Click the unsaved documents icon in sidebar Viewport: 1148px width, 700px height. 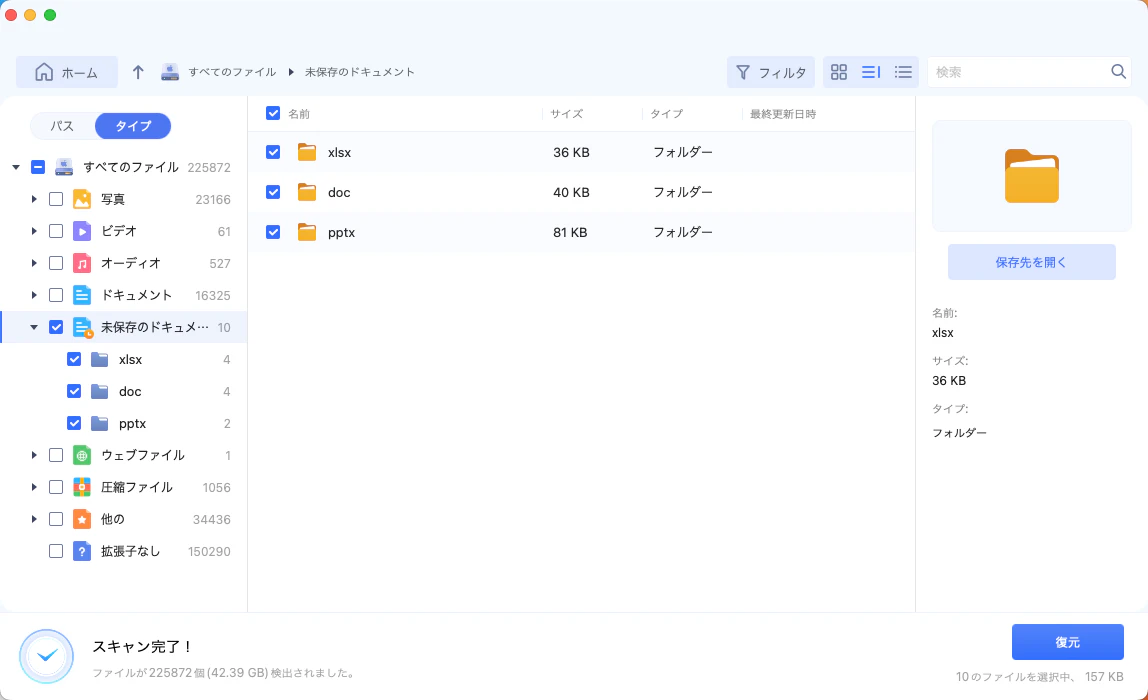[x=83, y=327]
